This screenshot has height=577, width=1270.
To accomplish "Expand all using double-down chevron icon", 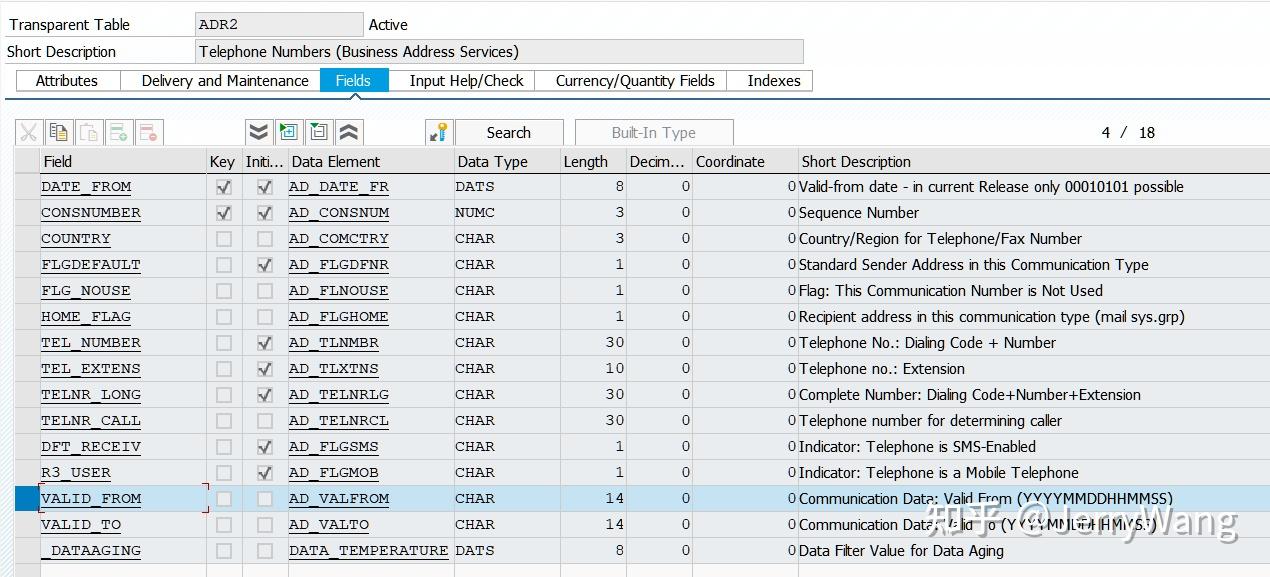I will pos(259,133).
